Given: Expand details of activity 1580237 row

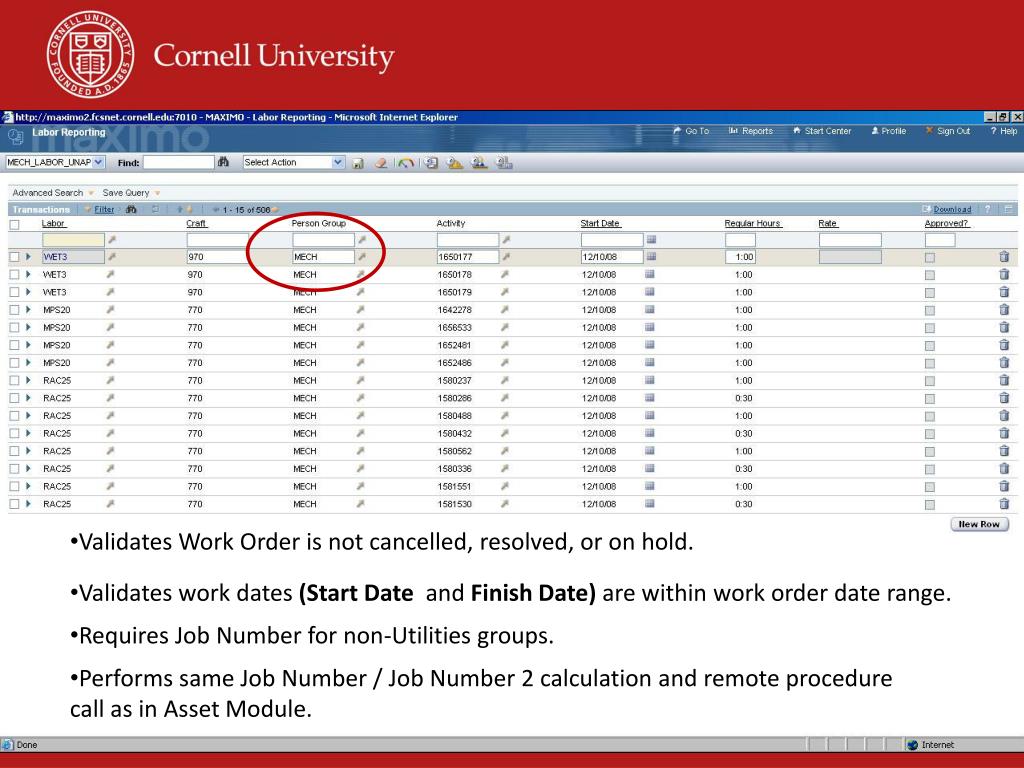Looking at the screenshot, I should point(28,380).
